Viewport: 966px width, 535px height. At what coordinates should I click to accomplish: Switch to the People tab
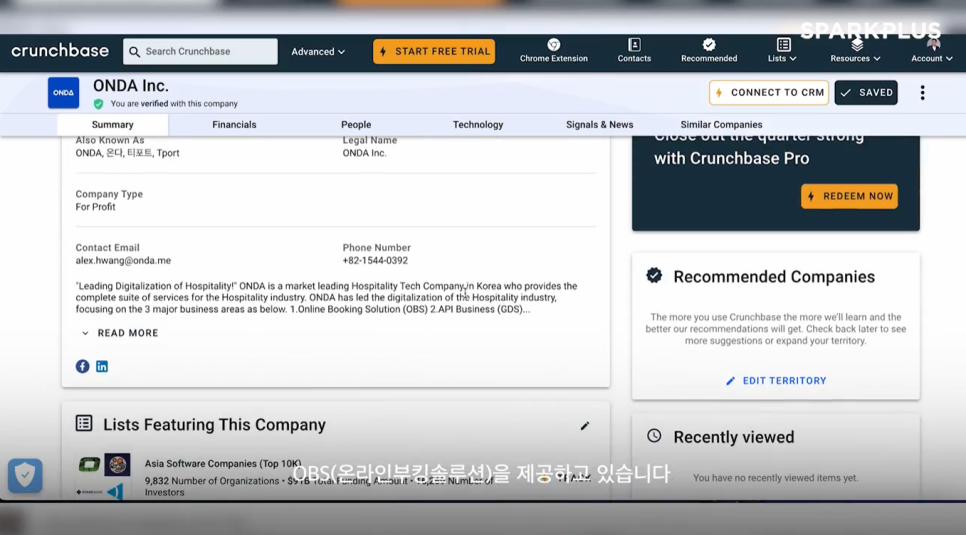356,125
